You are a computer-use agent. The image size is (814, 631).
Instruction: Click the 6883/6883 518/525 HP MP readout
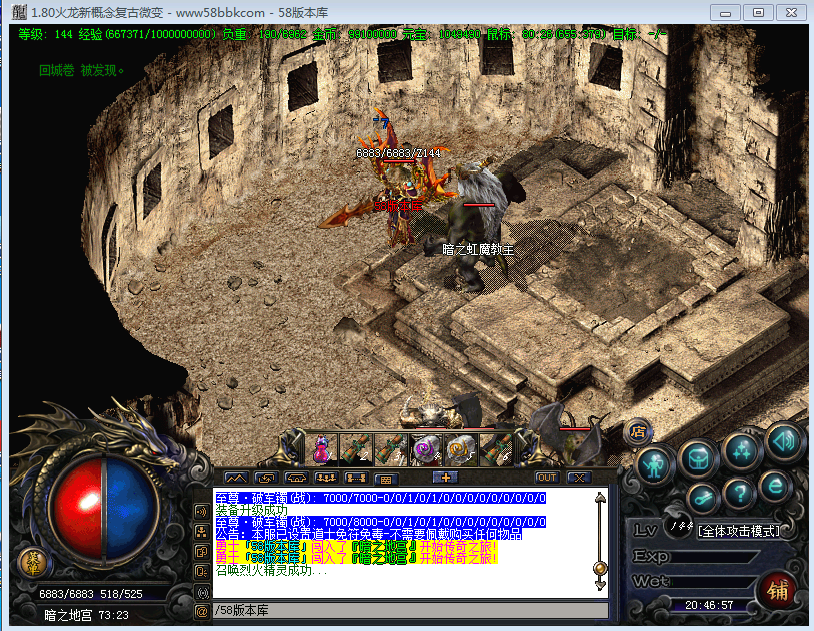pos(91,594)
